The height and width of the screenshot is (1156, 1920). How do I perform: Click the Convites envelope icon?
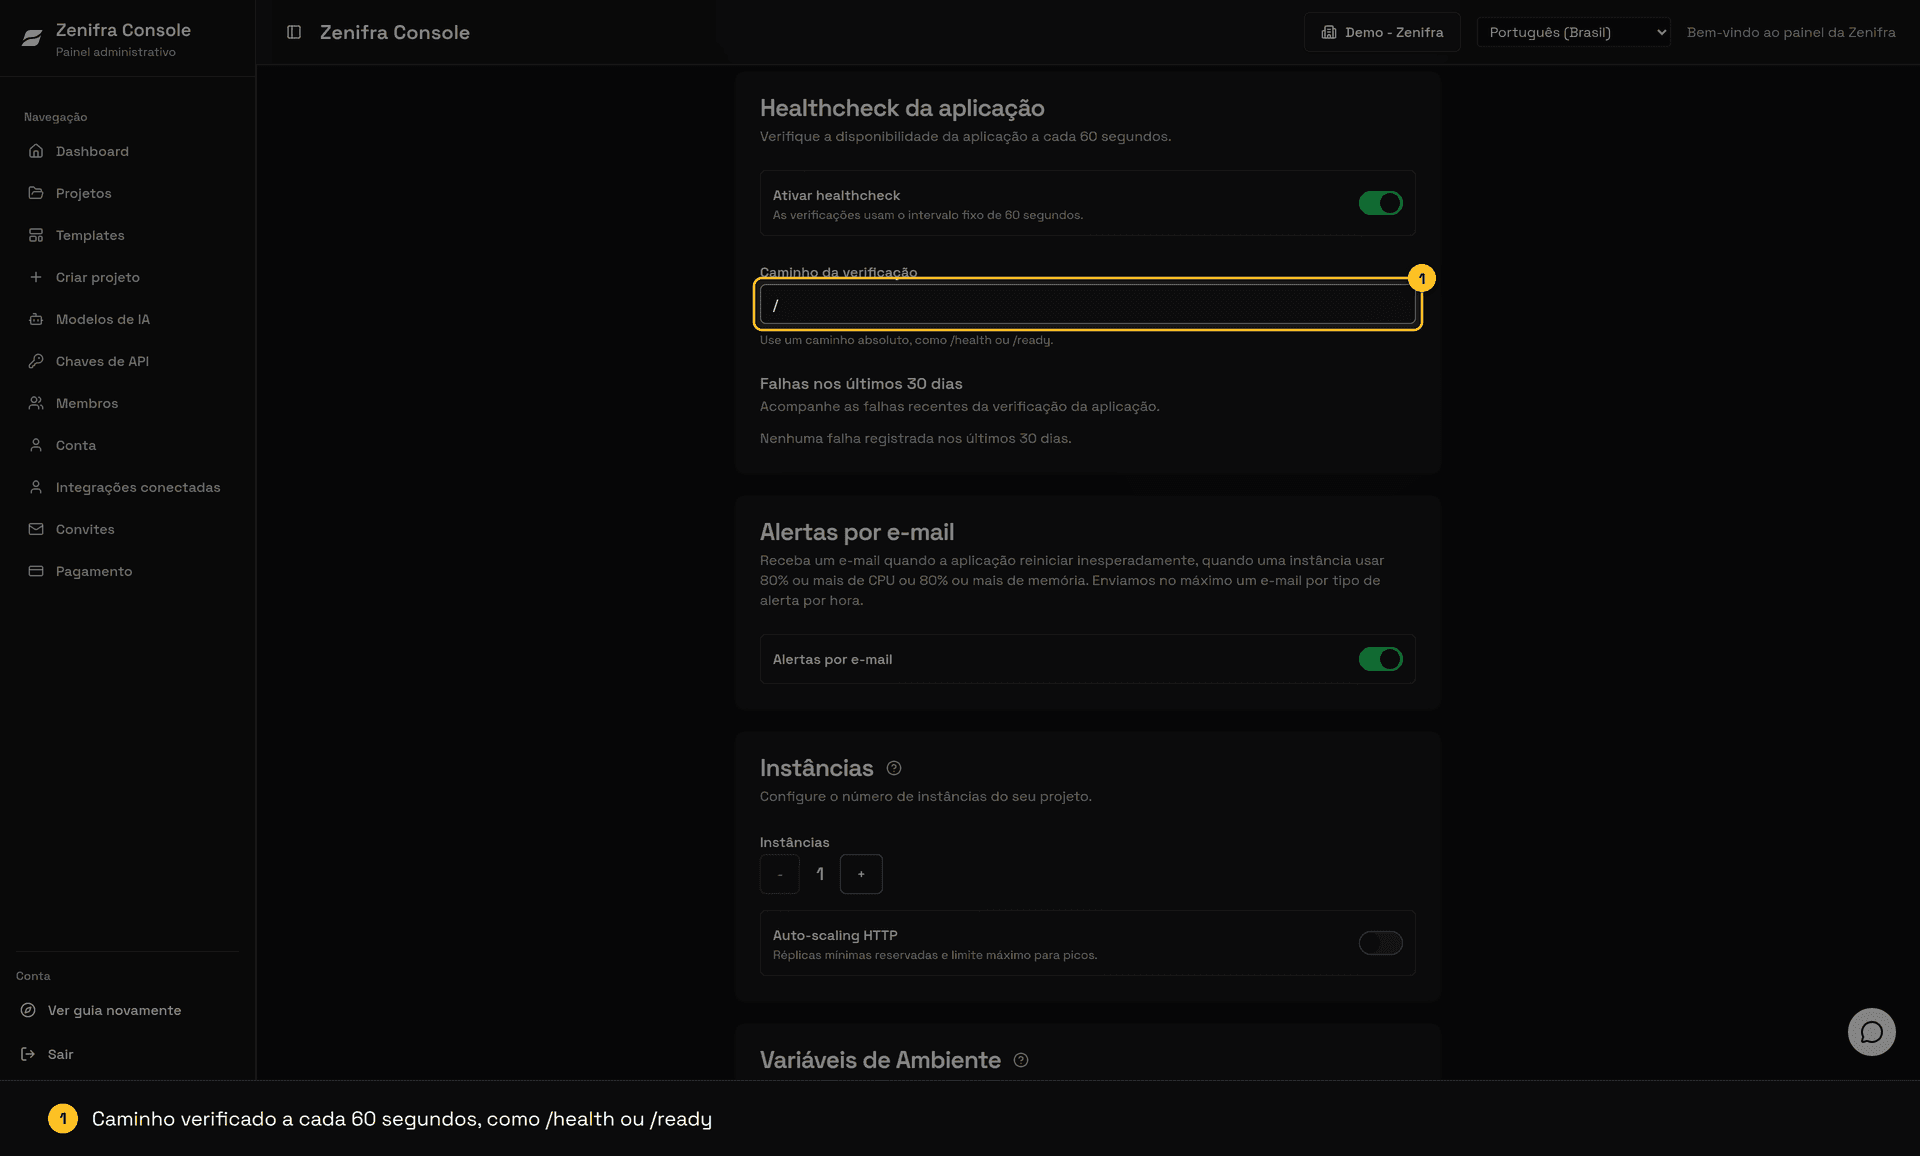pos(36,529)
